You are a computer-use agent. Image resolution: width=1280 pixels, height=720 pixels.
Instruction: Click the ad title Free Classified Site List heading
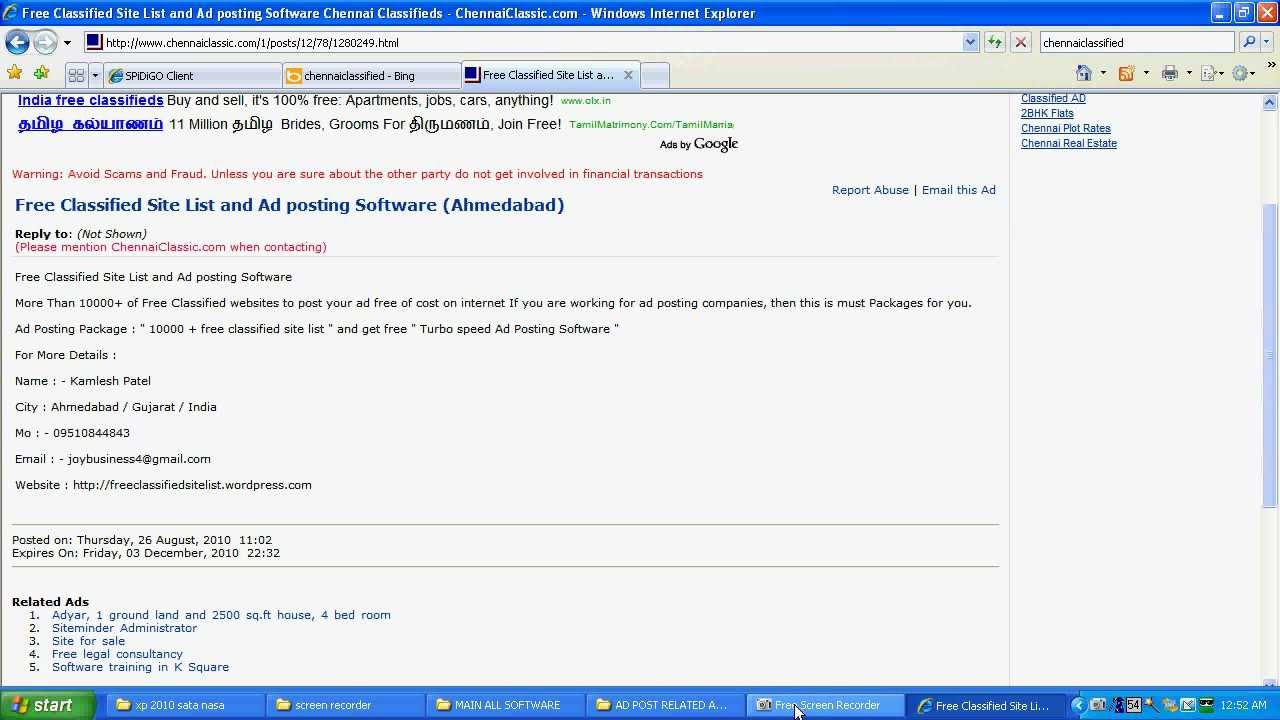(x=289, y=205)
